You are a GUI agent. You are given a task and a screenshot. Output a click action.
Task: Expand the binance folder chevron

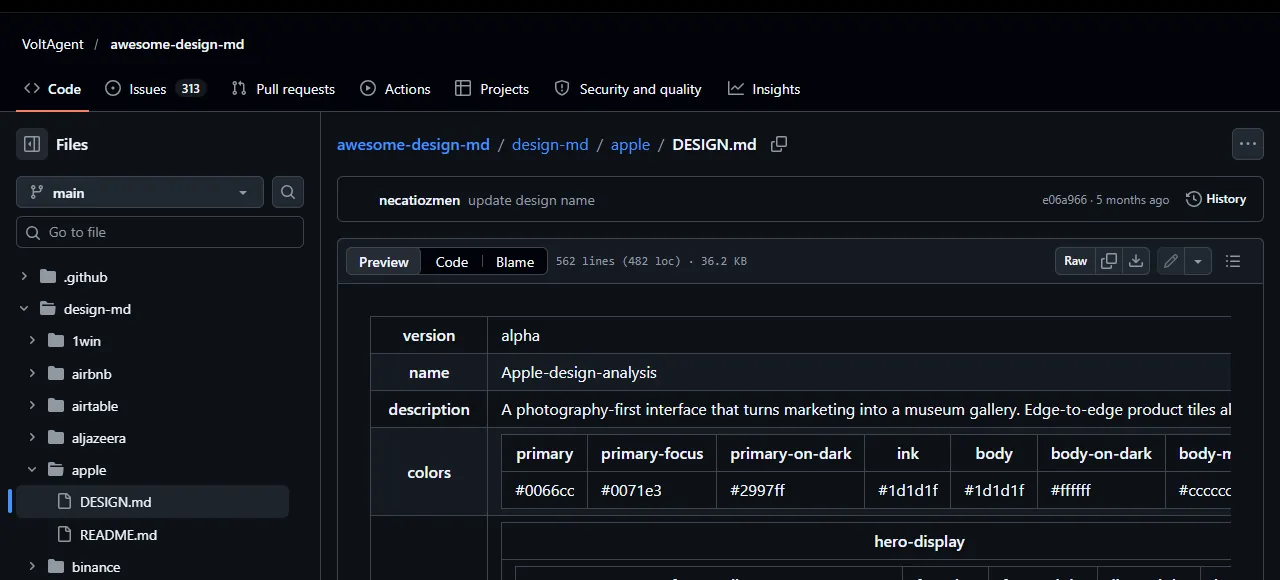click(x=32, y=567)
